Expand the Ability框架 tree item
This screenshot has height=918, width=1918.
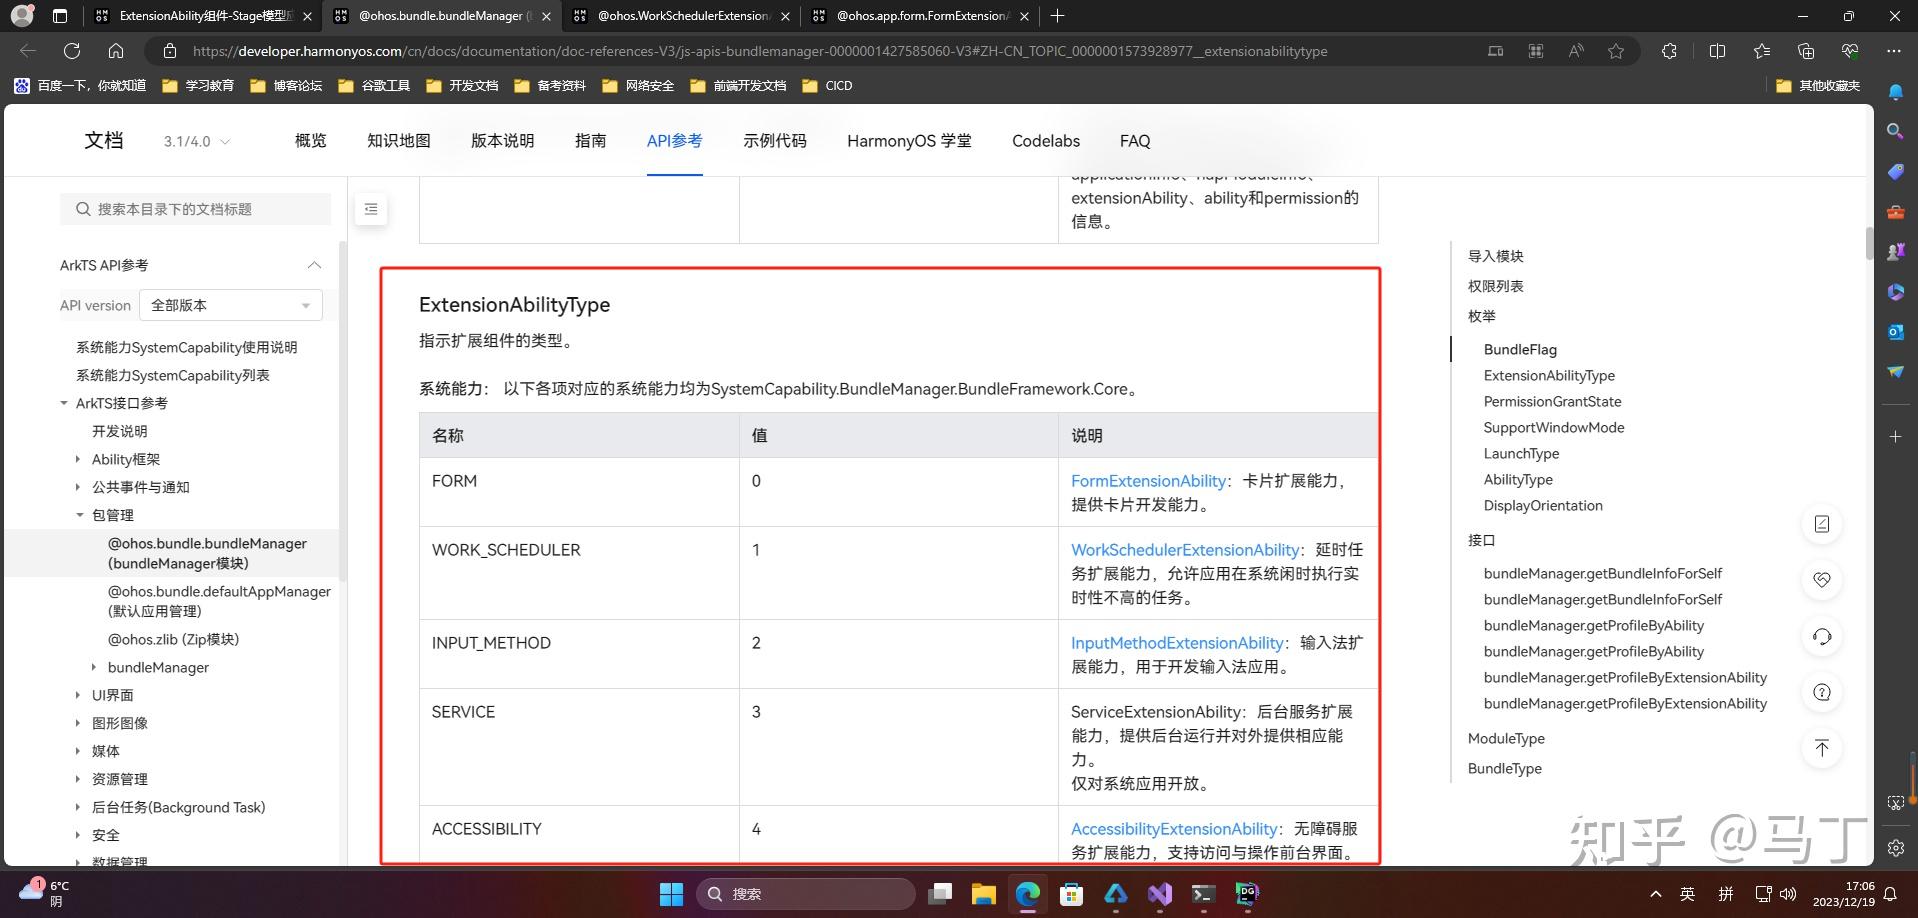(80, 459)
